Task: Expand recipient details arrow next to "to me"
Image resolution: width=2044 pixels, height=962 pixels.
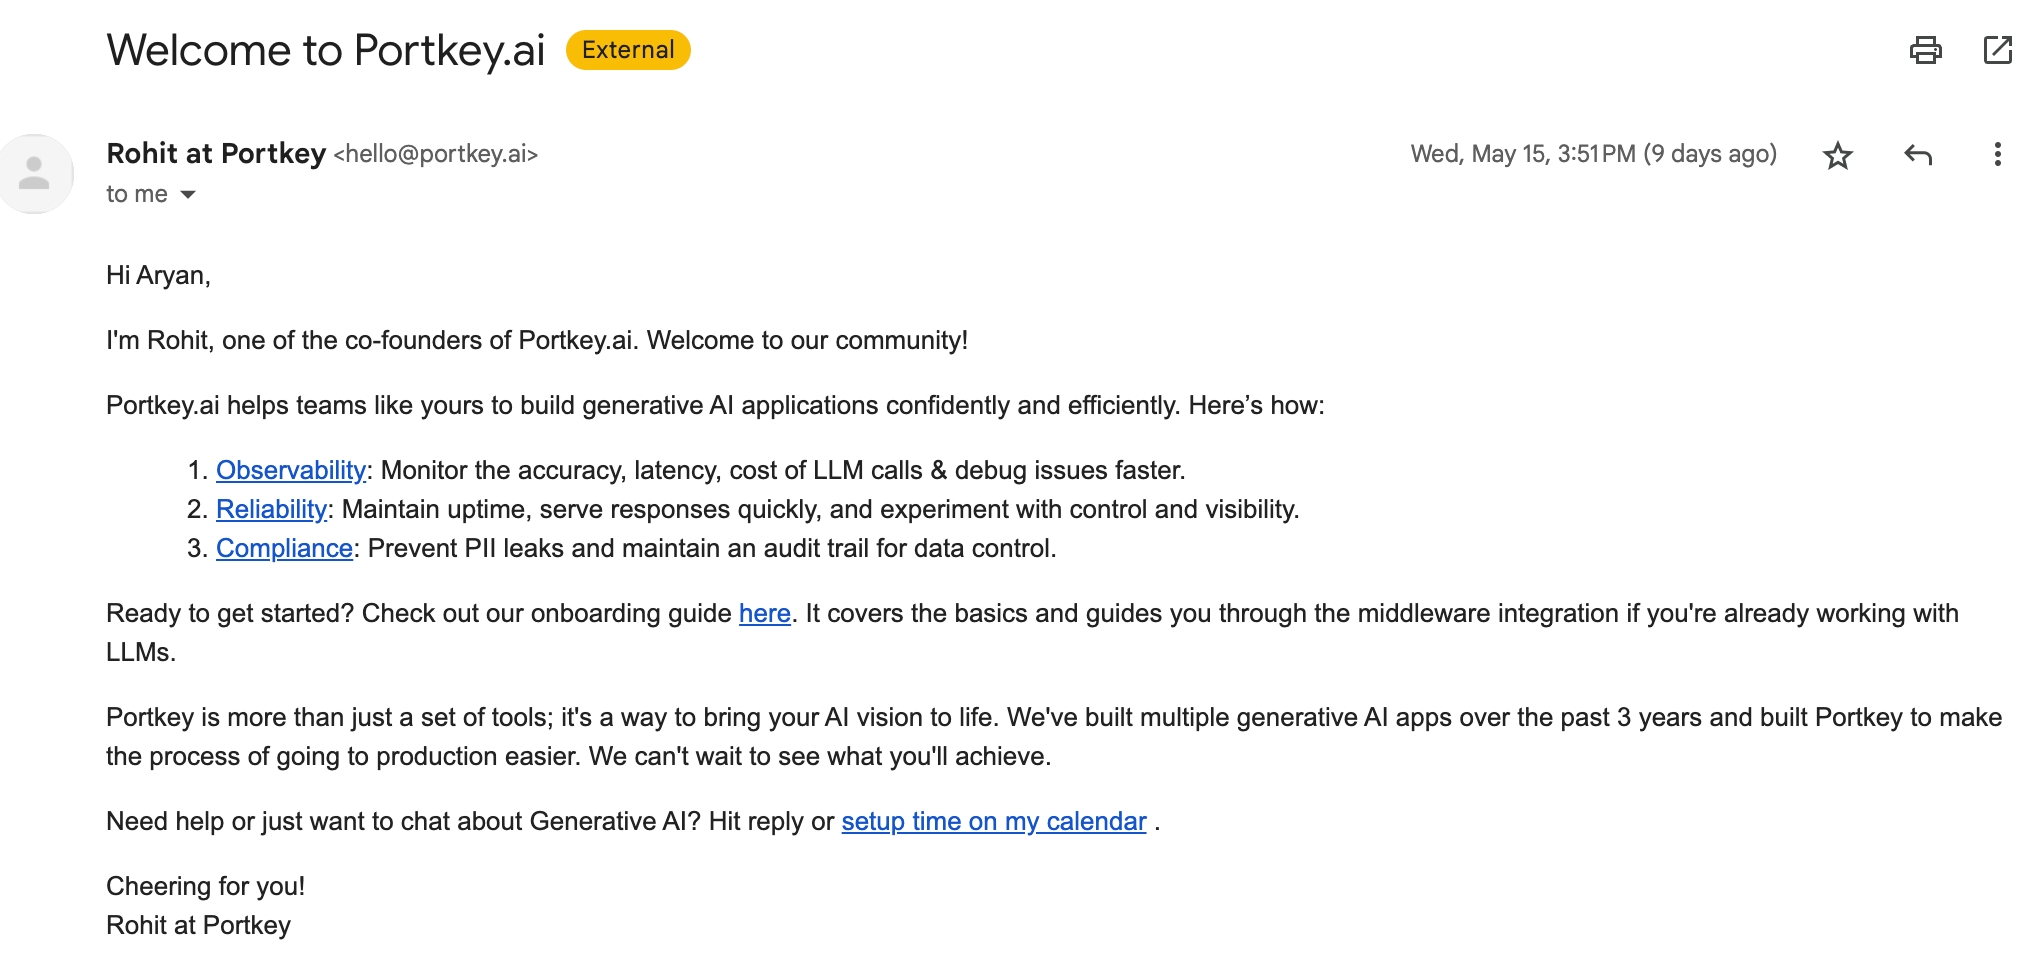Action: (188, 194)
